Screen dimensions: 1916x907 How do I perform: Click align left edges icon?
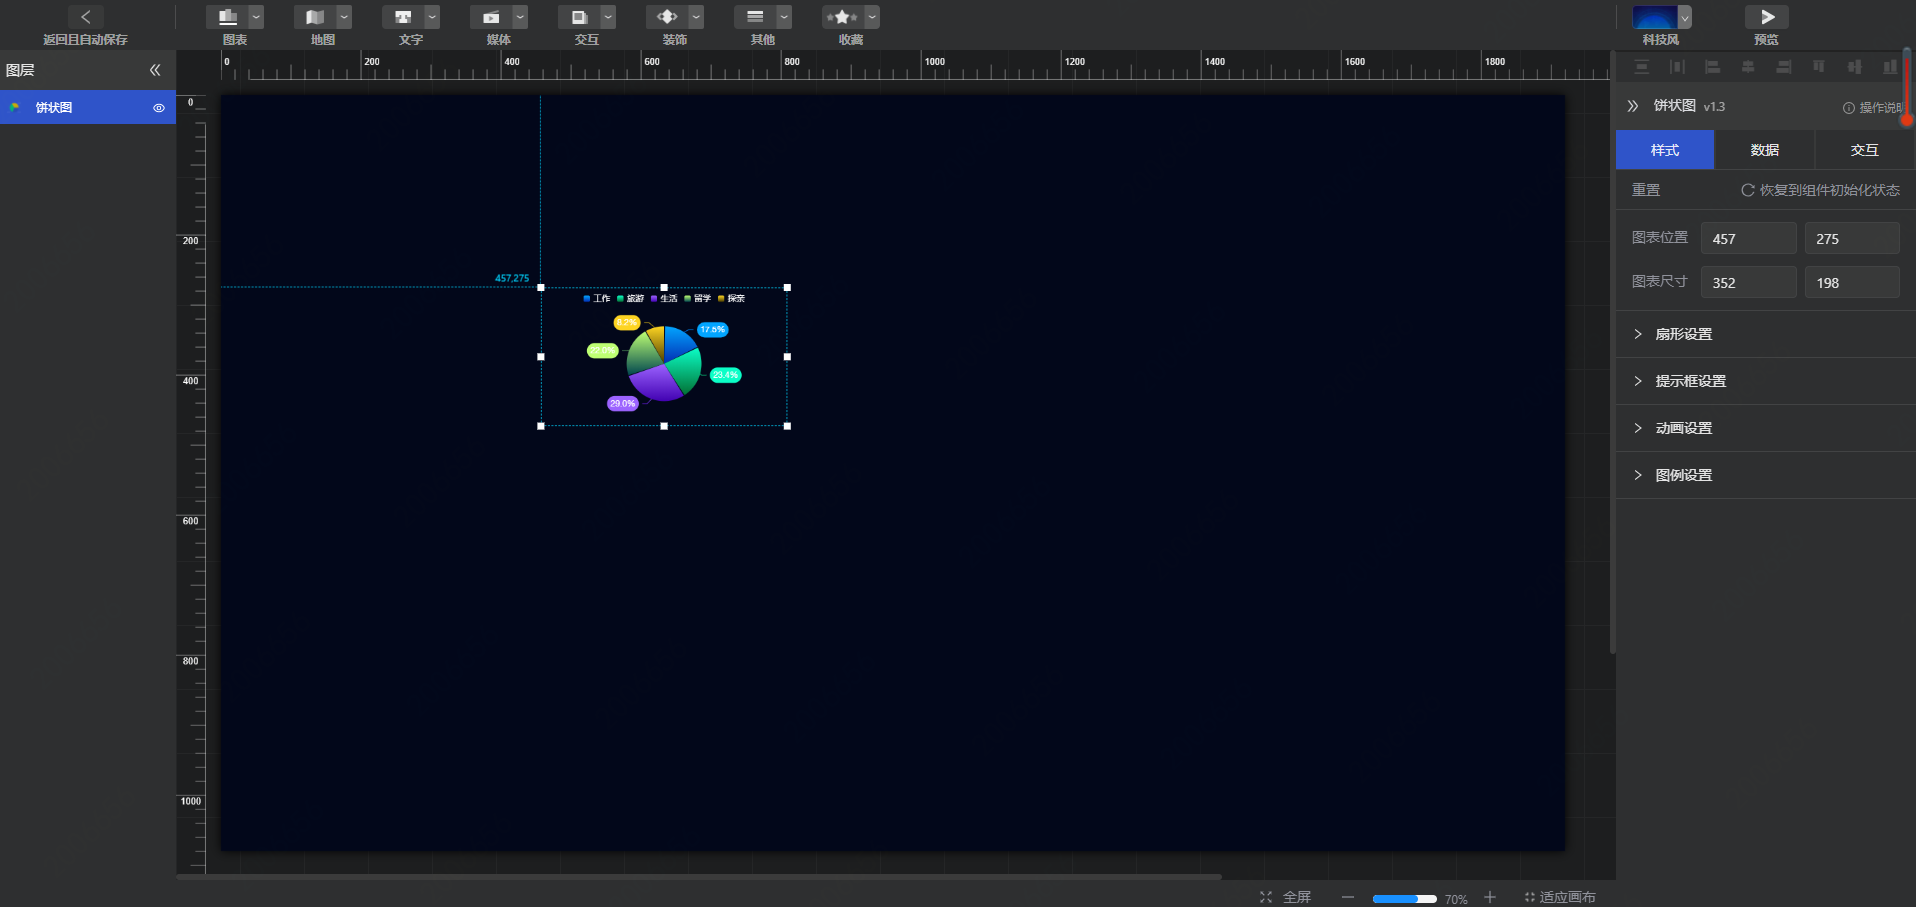tap(1713, 67)
